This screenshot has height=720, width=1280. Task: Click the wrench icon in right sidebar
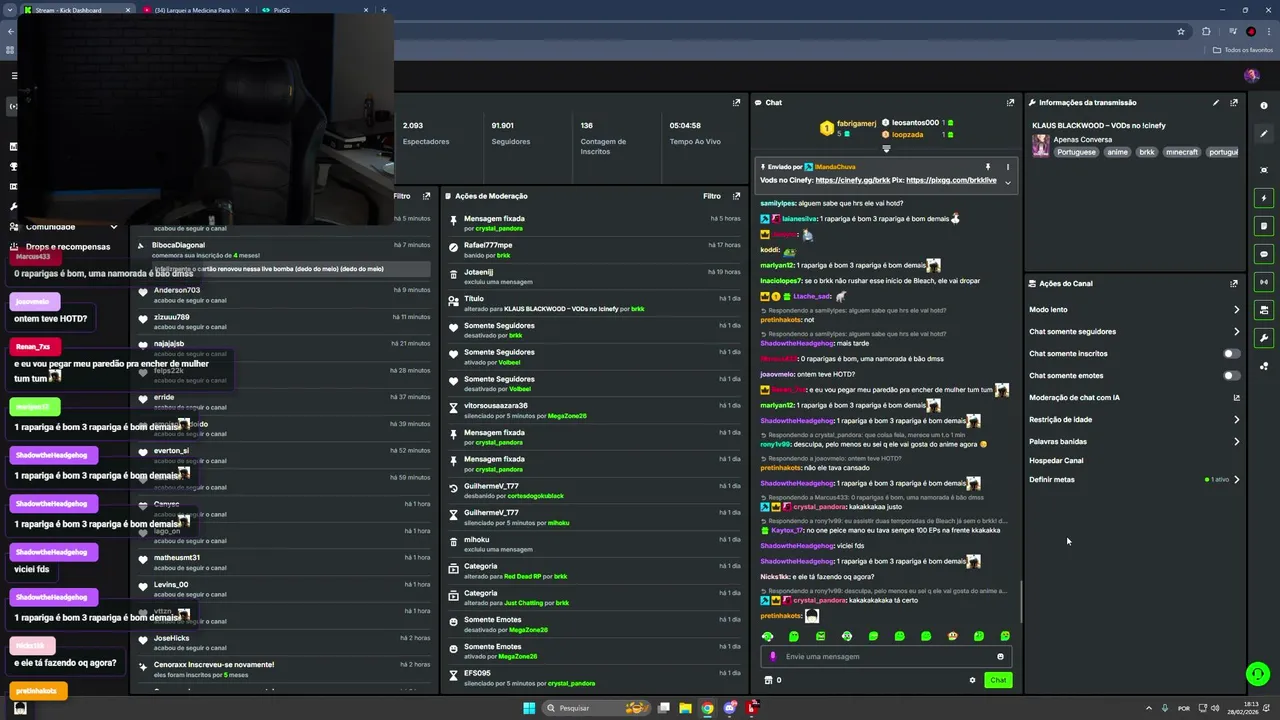1264,338
